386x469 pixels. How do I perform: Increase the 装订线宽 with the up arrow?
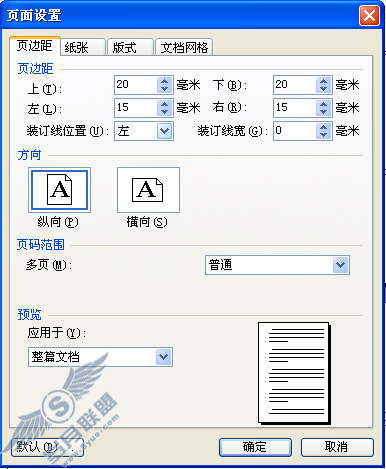(323, 127)
